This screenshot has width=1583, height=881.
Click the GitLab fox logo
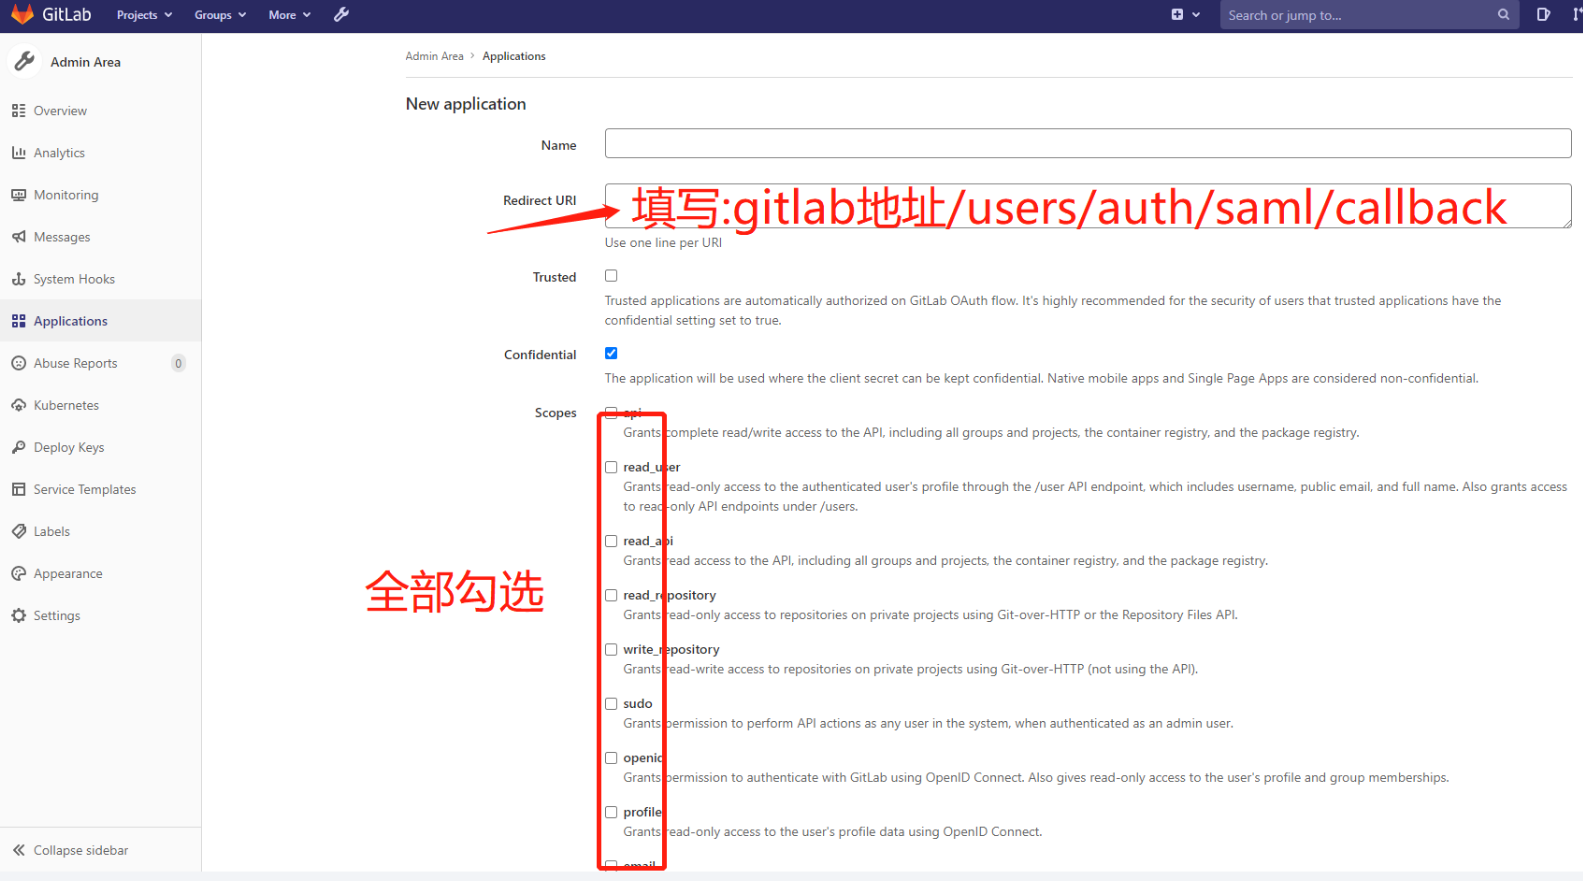22,14
